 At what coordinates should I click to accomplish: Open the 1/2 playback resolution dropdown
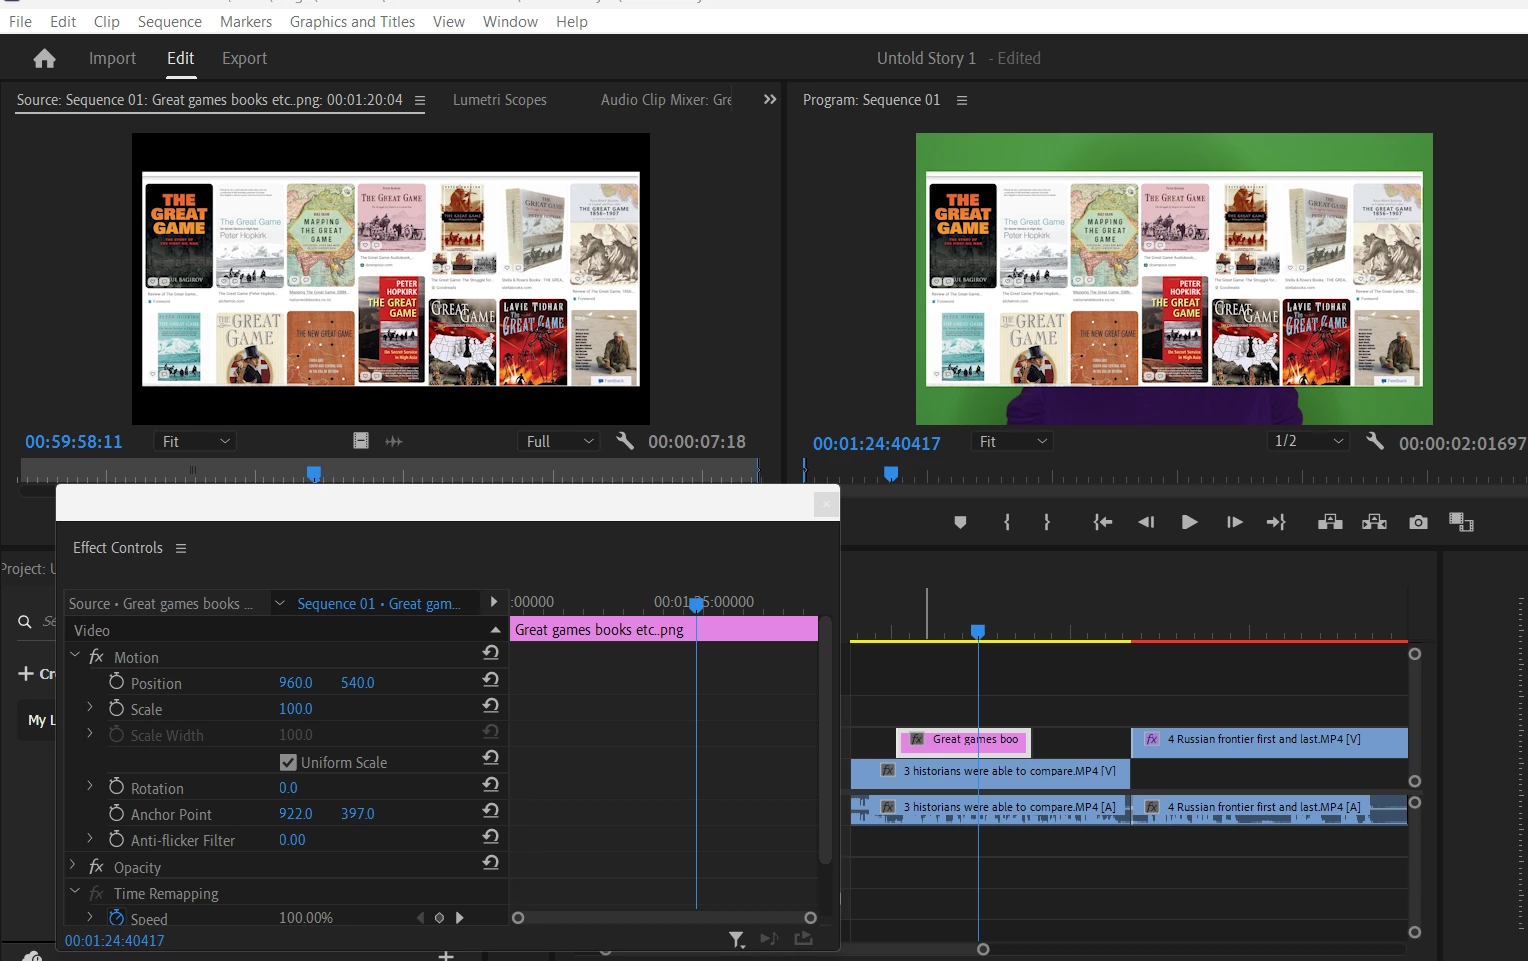pos(1308,441)
